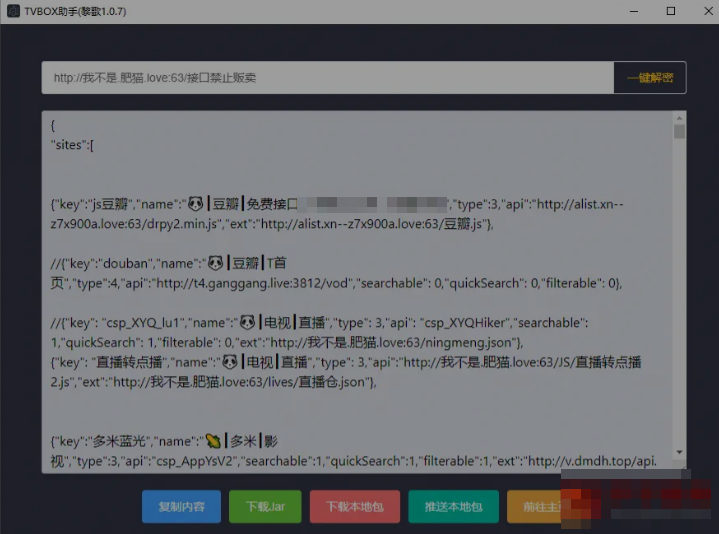Screen dimensions: 719x534
Task: Click the scrollbar down arrow
Action: [679, 452]
